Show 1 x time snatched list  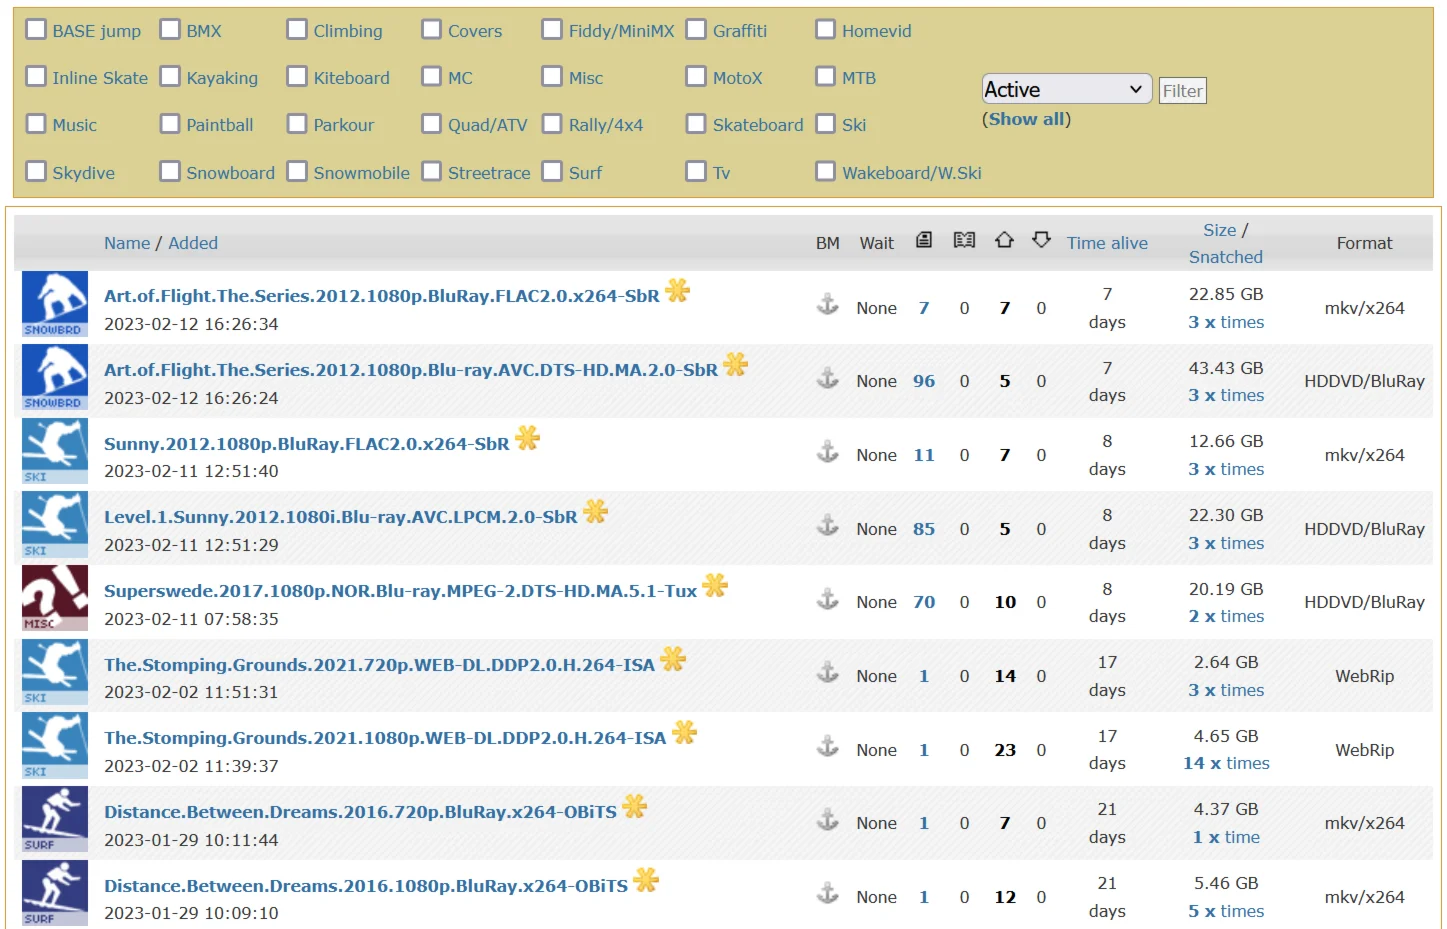[1226, 837]
